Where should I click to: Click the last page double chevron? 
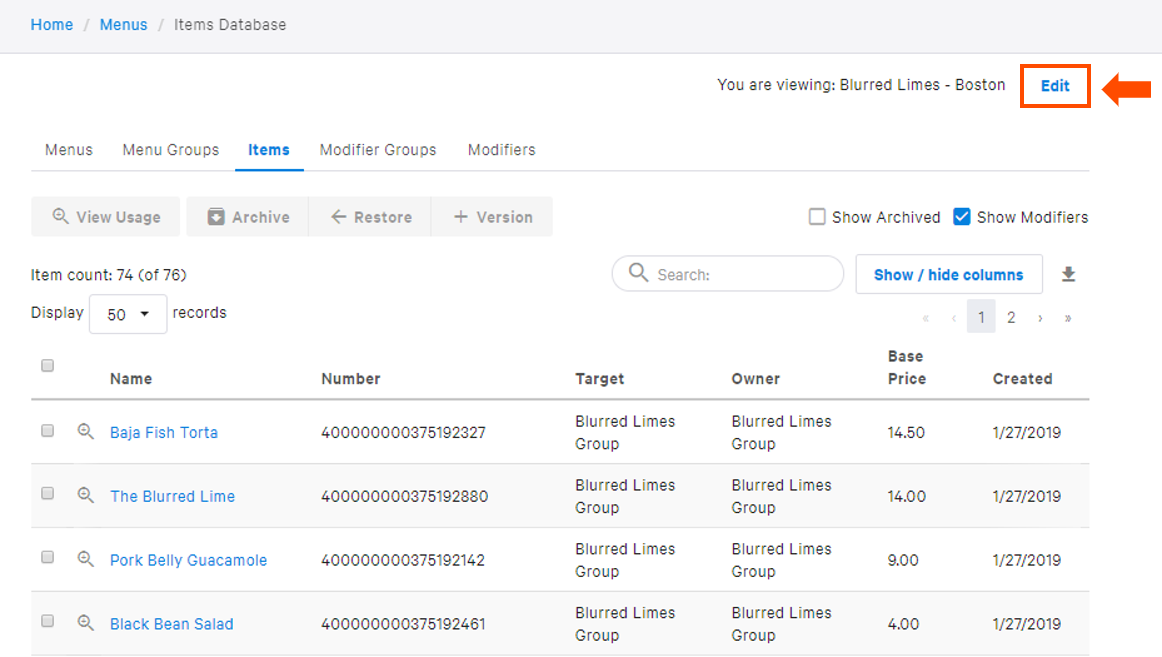[x=1068, y=316]
